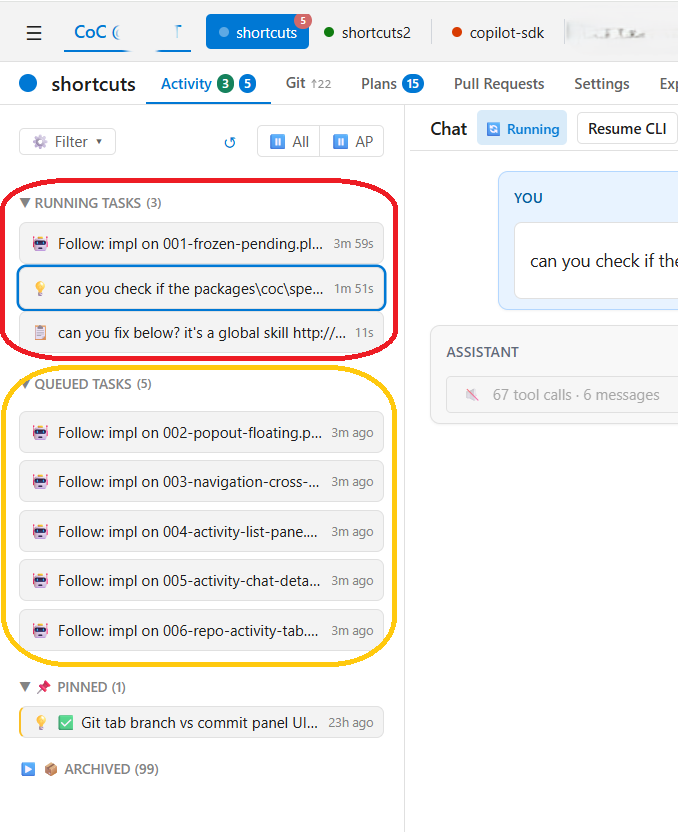Select the 'can you check if the packages' task
Image resolution: width=678 pixels, height=832 pixels.
click(x=202, y=288)
